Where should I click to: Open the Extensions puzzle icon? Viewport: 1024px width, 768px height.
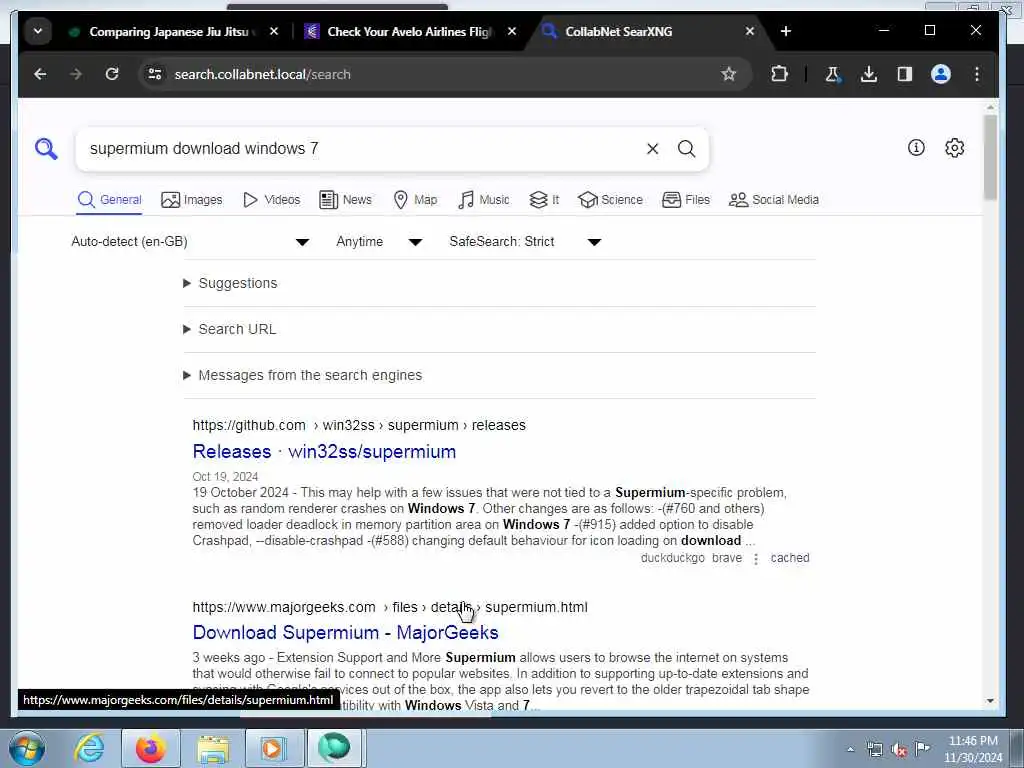779,74
